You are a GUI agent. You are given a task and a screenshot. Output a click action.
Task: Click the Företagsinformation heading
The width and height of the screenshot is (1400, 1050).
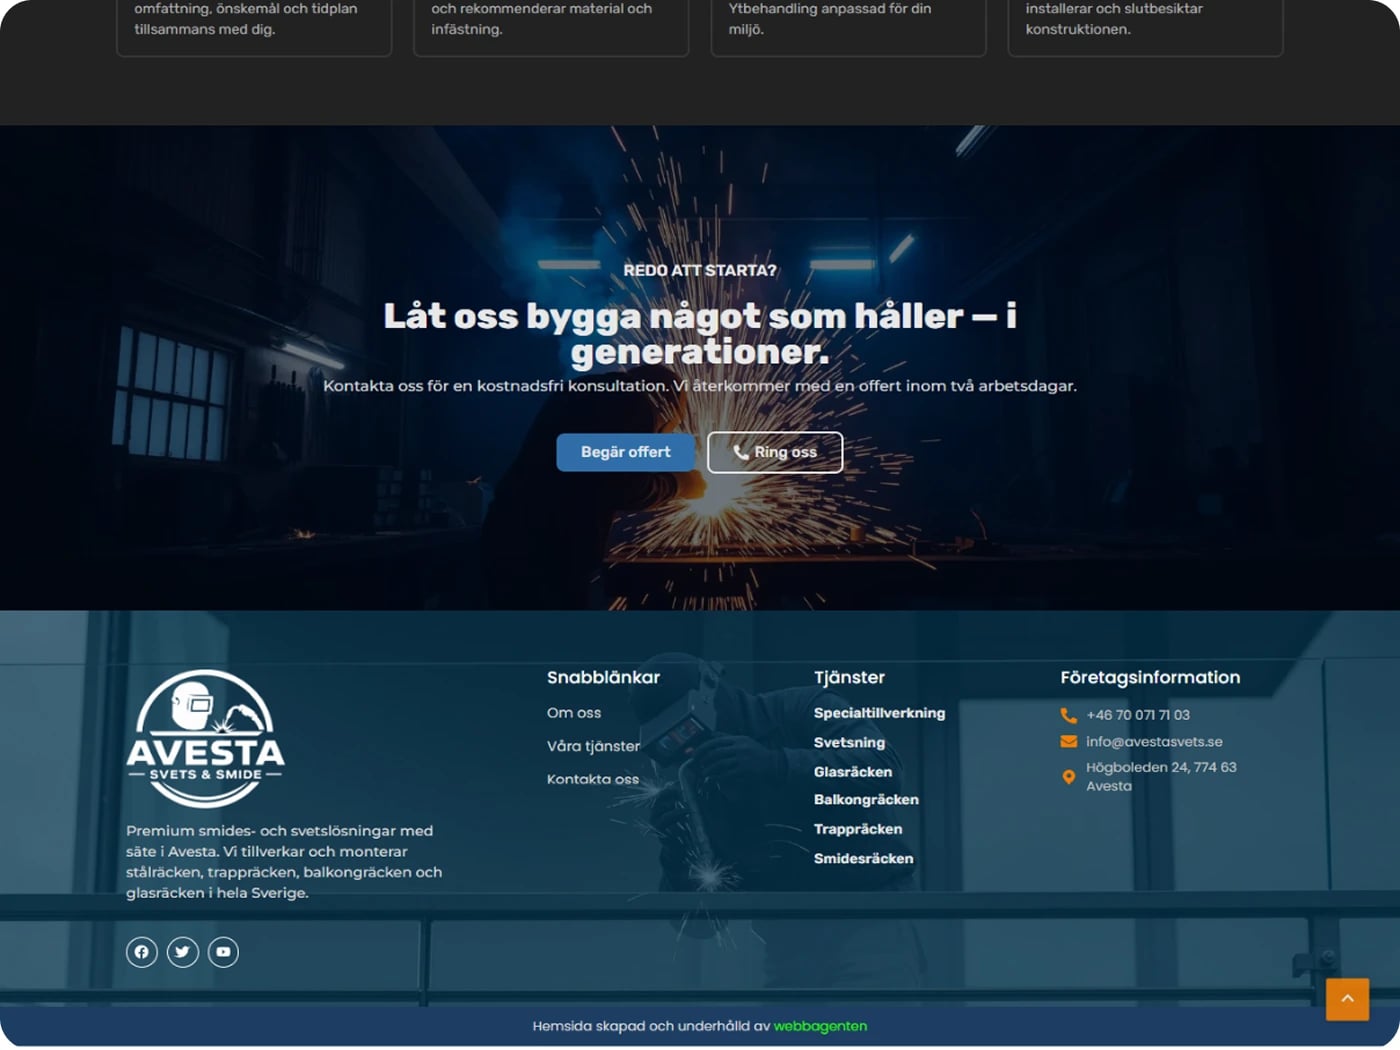tap(1150, 678)
